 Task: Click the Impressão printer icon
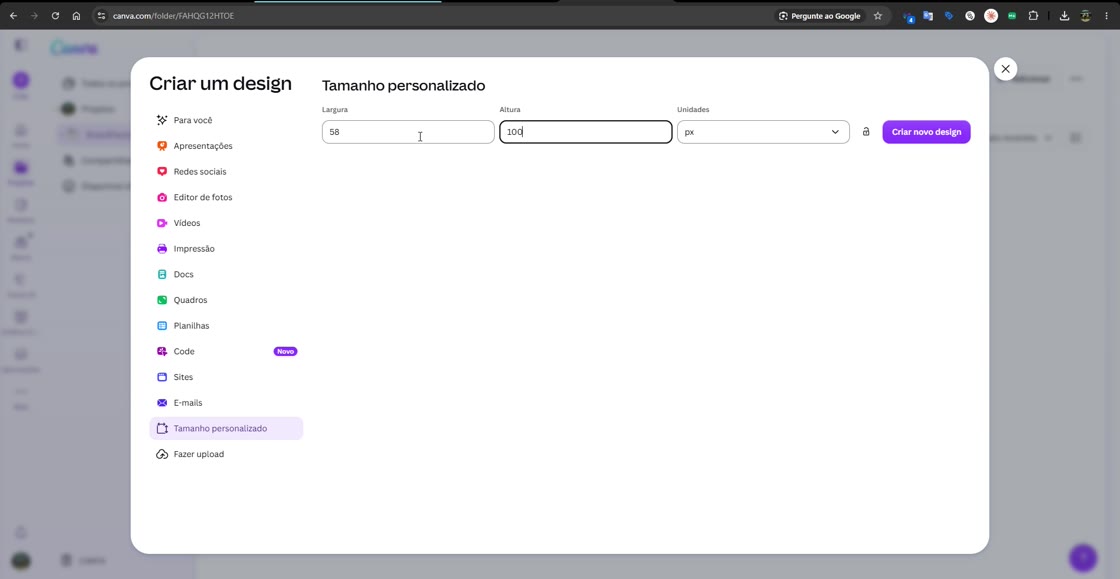pyautogui.click(x=162, y=248)
